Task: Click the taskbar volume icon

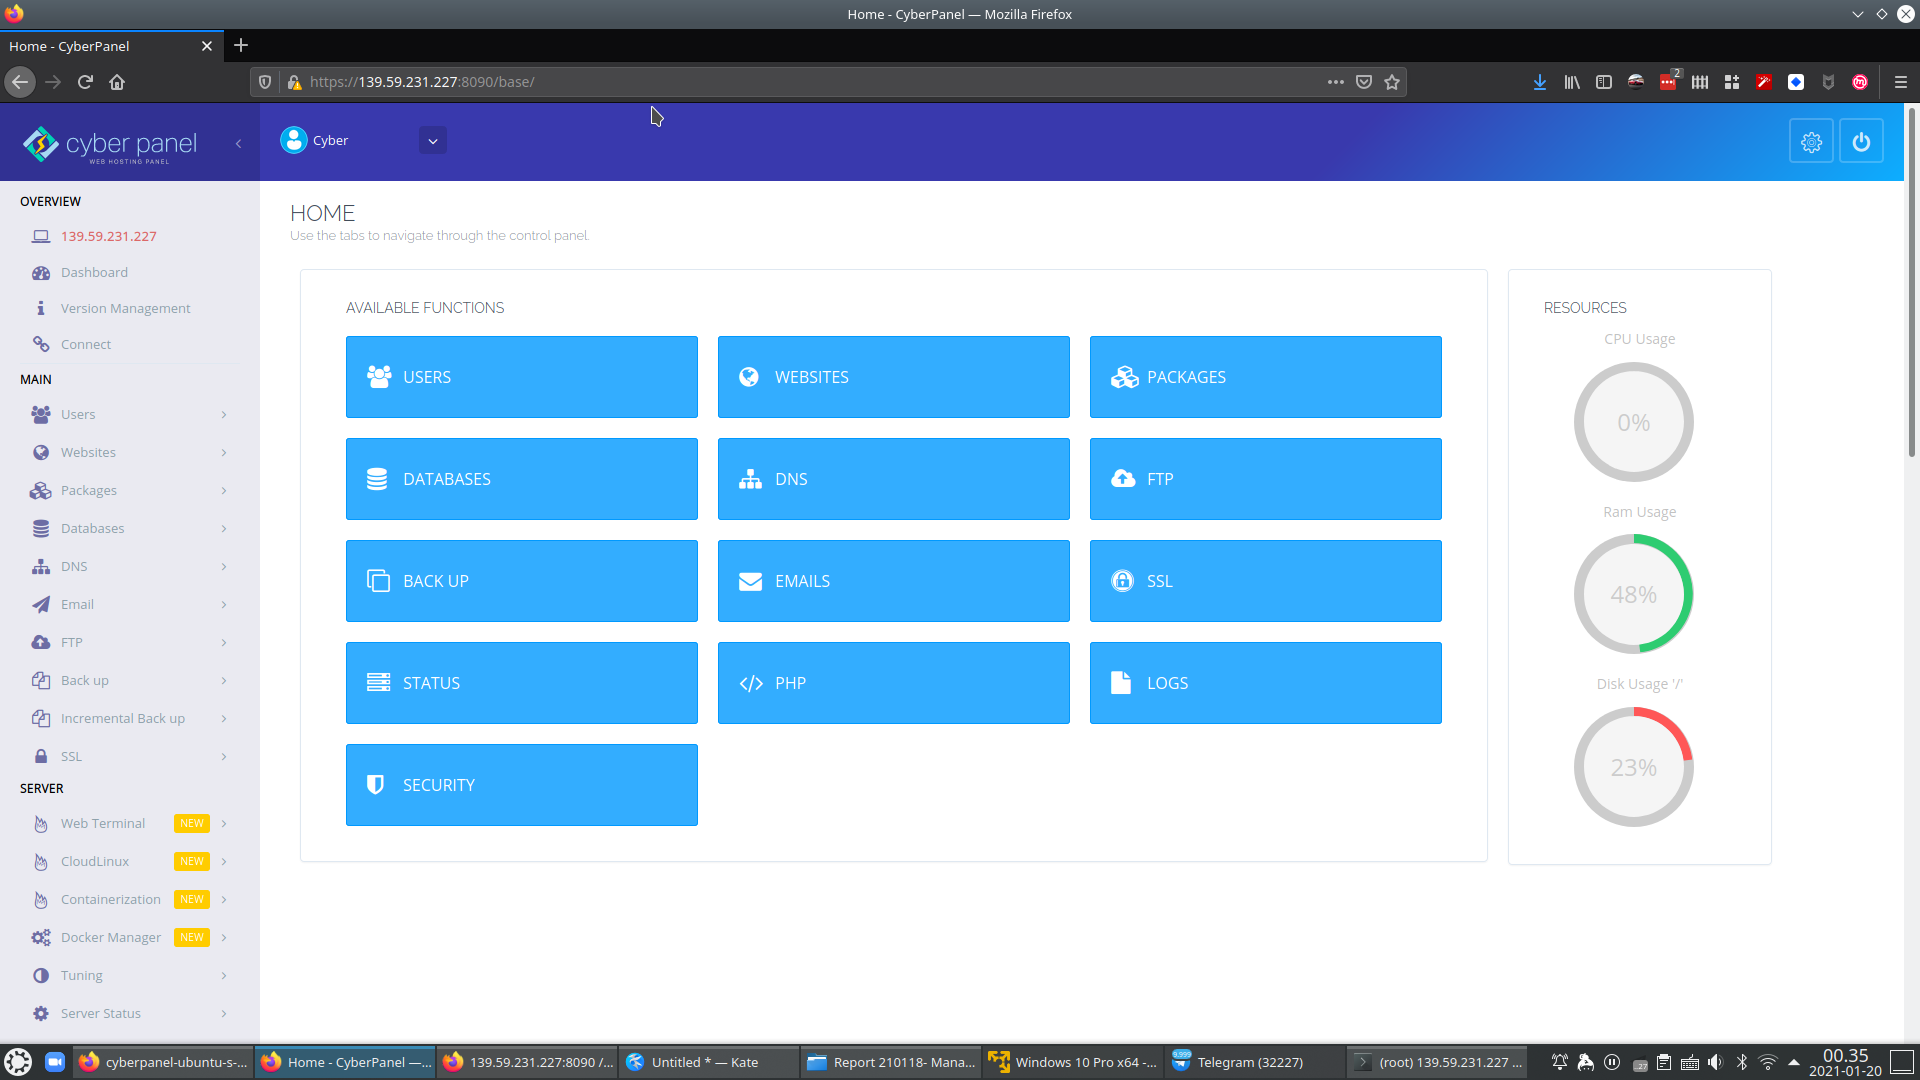Action: (1716, 1062)
